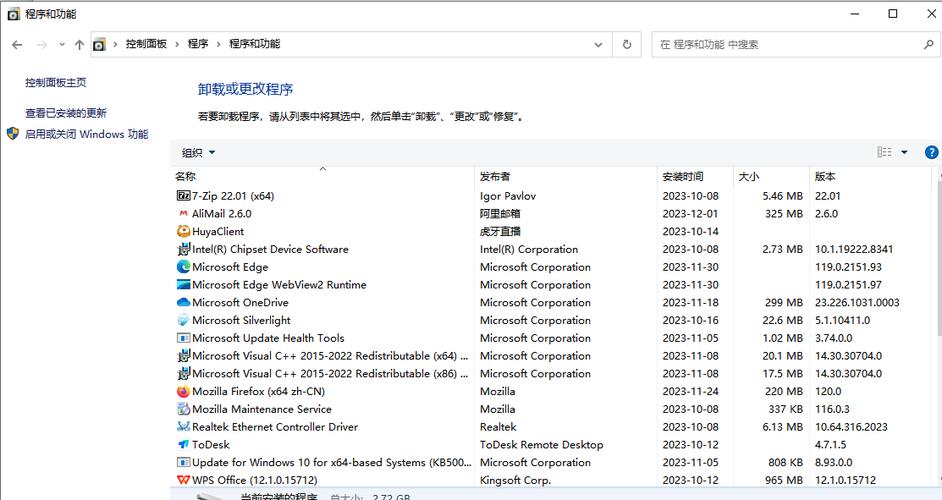Image resolution: width=942 pixels, height=500 pixels.
Task: Open the 控制面板主页 link
Action: (x=56, y=82)
